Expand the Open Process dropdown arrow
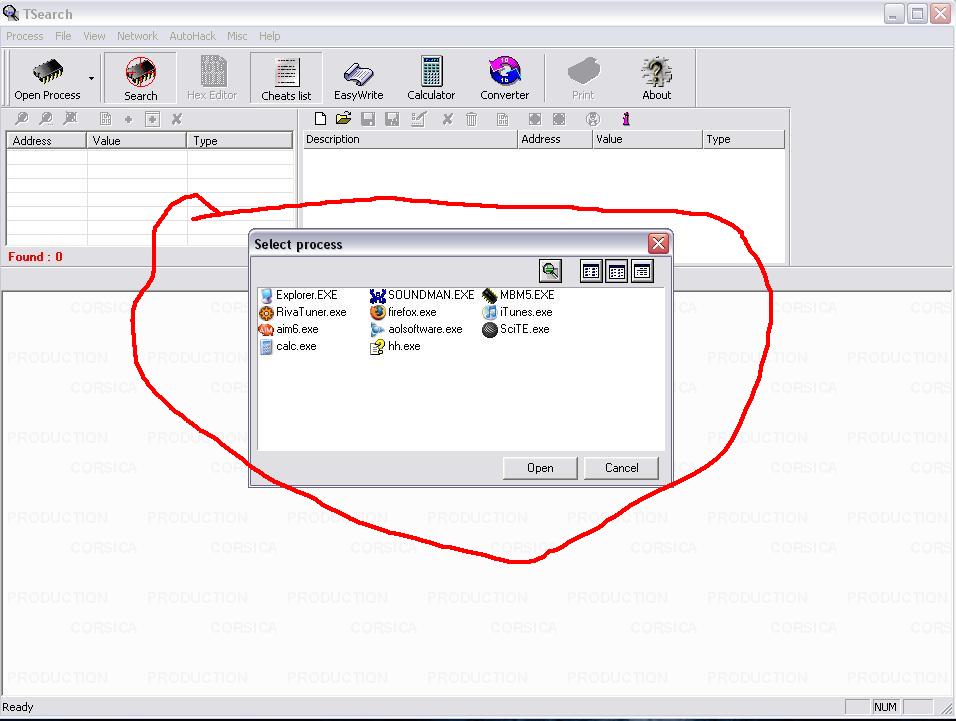This screenshot has height=721, width=956. 92,78
